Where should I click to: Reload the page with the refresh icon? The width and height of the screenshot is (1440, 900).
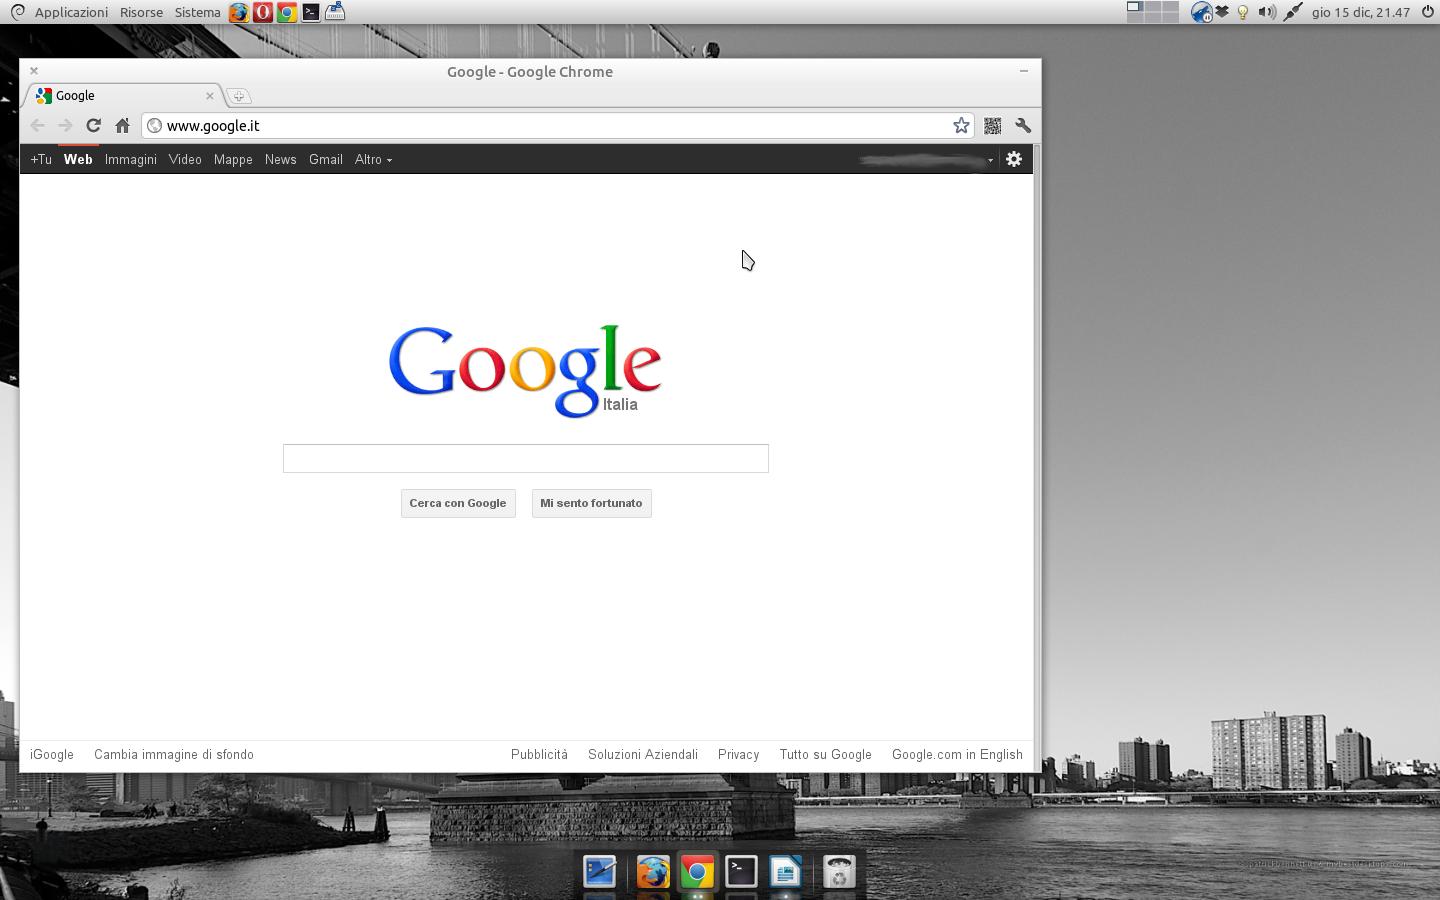click(x=93, y=126)
